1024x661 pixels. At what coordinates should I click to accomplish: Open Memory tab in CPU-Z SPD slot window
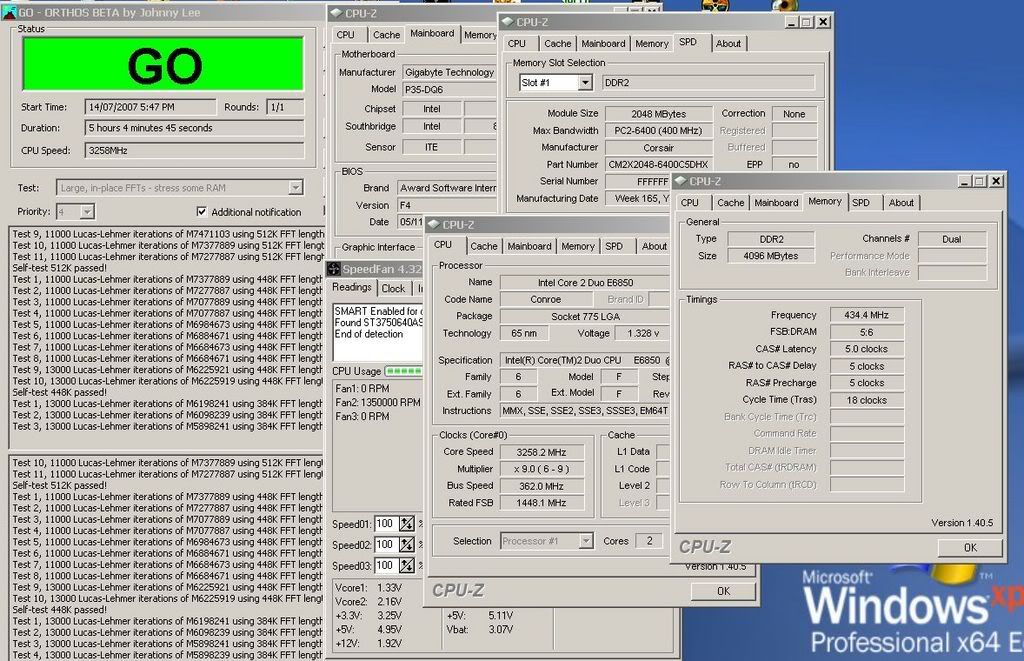652,44
